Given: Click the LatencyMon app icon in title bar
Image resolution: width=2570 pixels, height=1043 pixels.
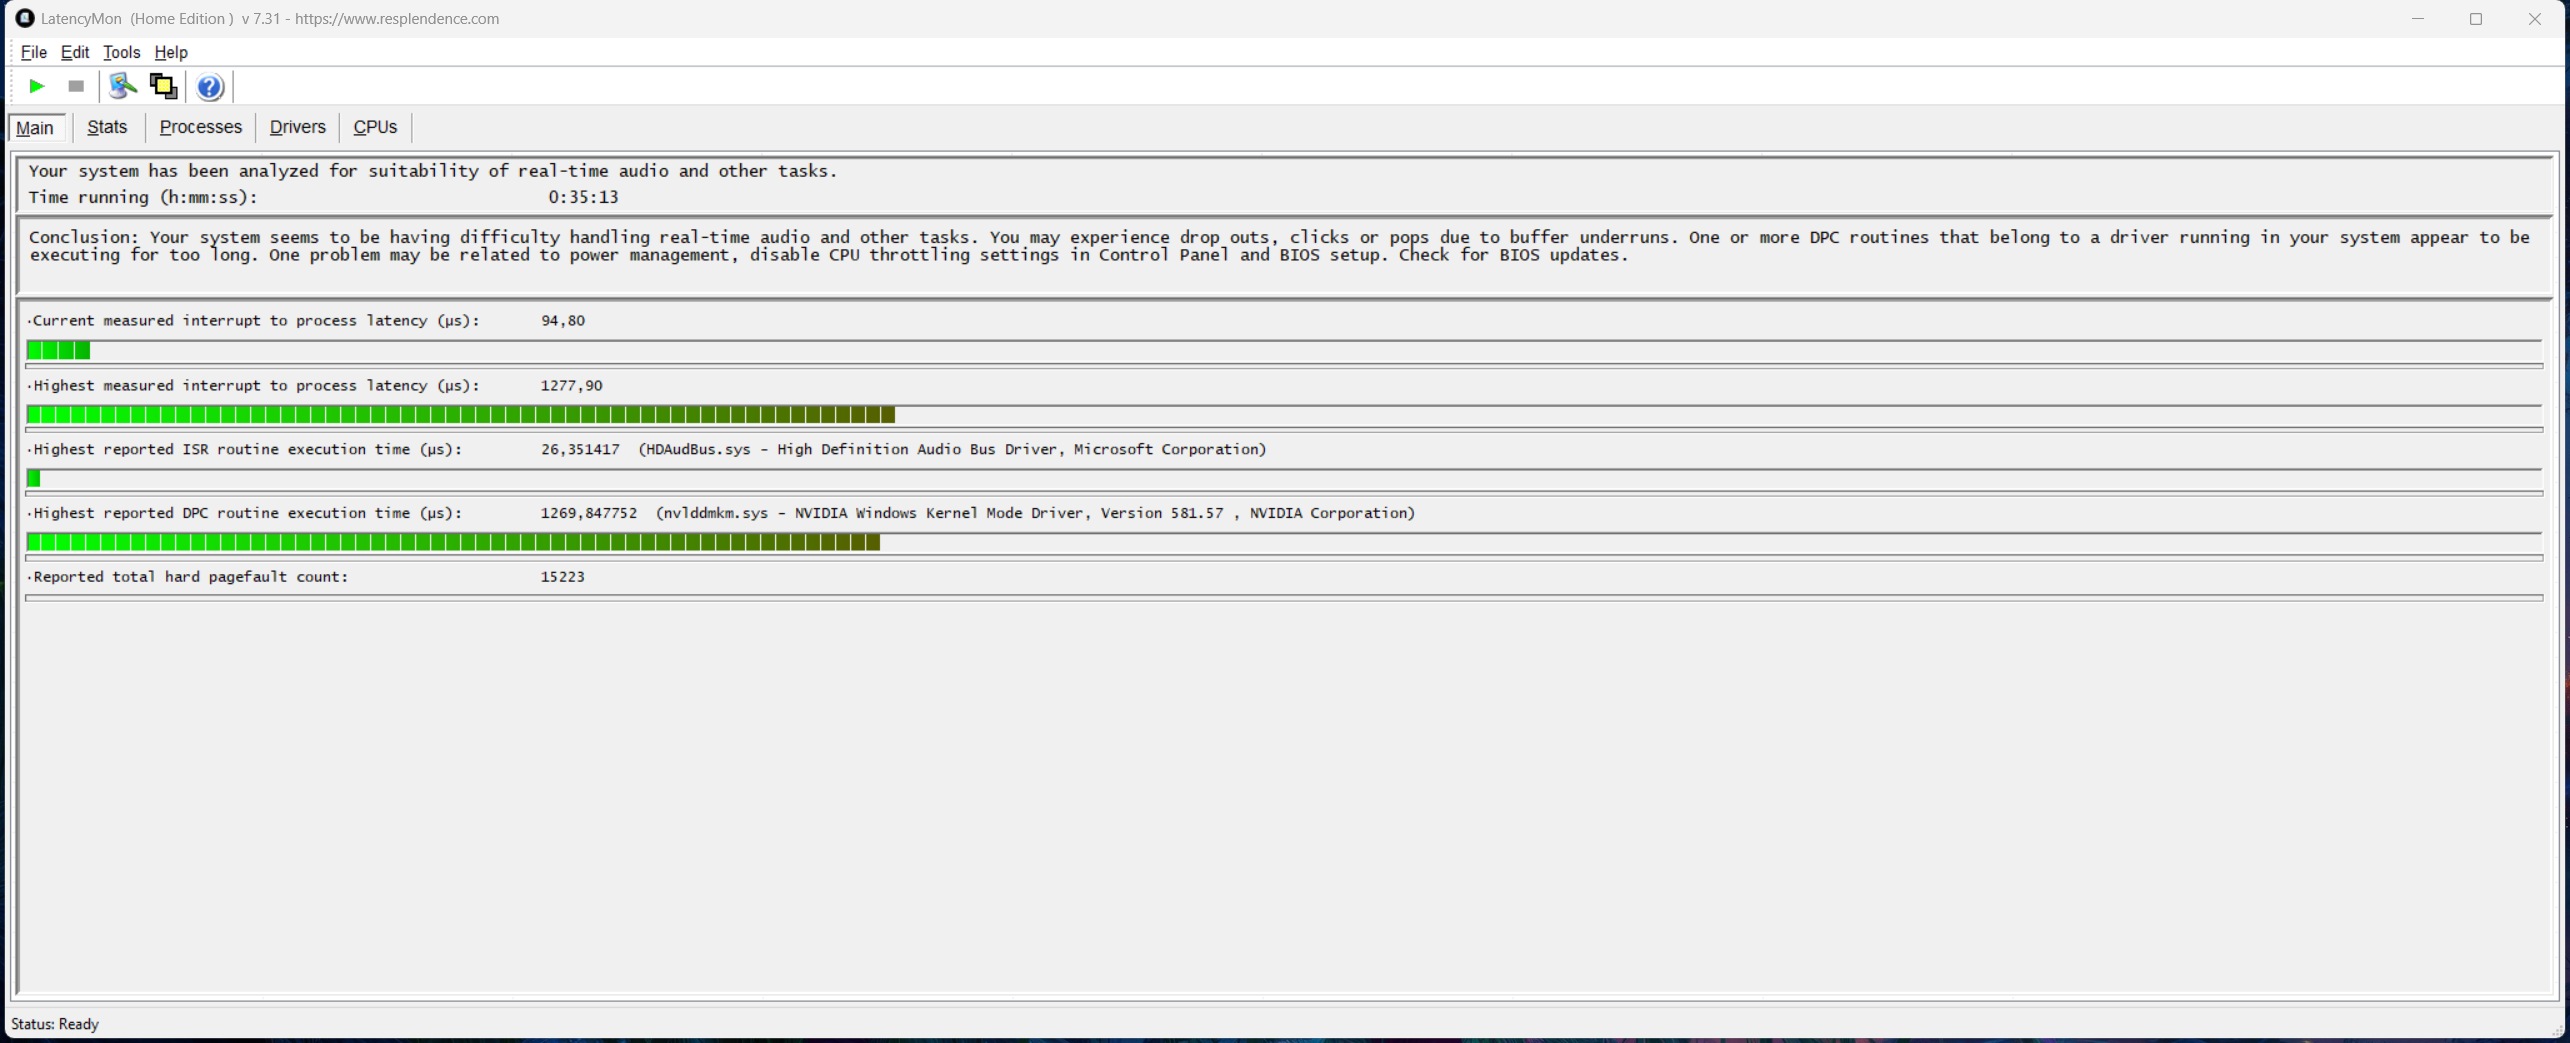Looking at the screenshot, I should 25,18.
